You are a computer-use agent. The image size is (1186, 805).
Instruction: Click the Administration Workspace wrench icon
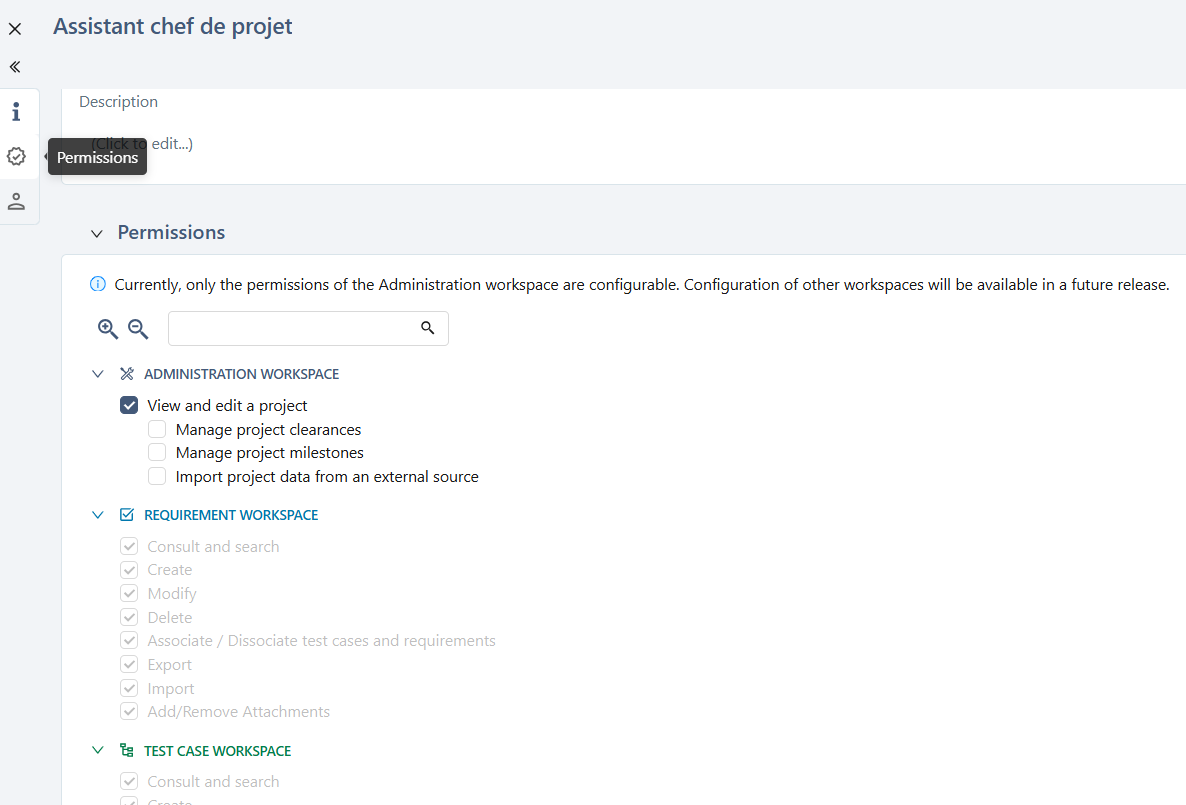click(127, 373)
